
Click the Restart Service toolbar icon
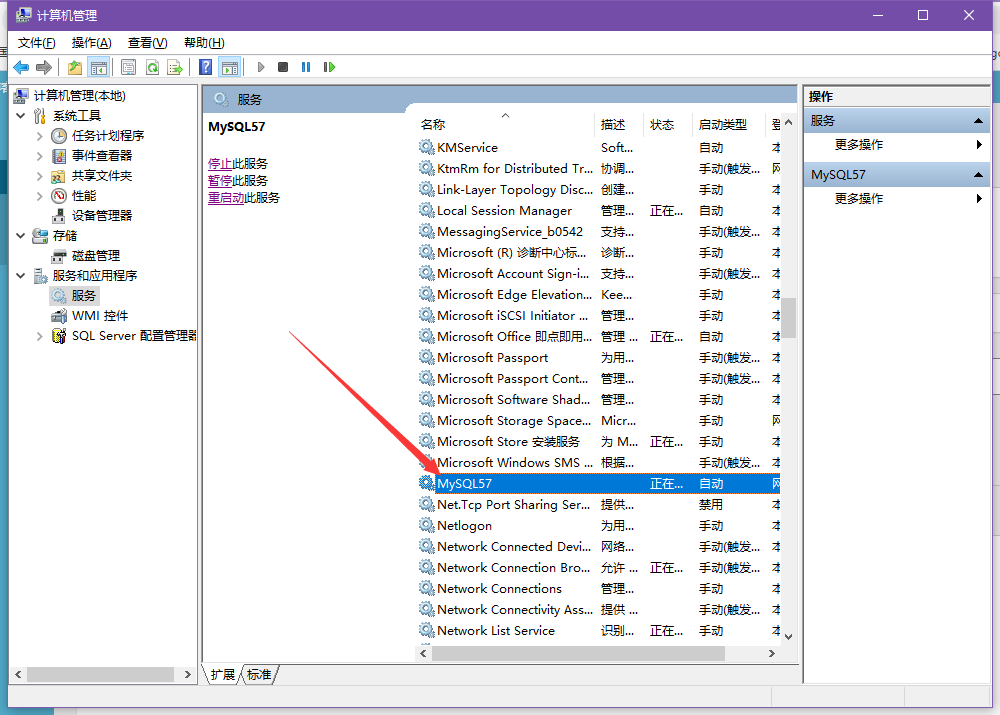click(329, 67)
